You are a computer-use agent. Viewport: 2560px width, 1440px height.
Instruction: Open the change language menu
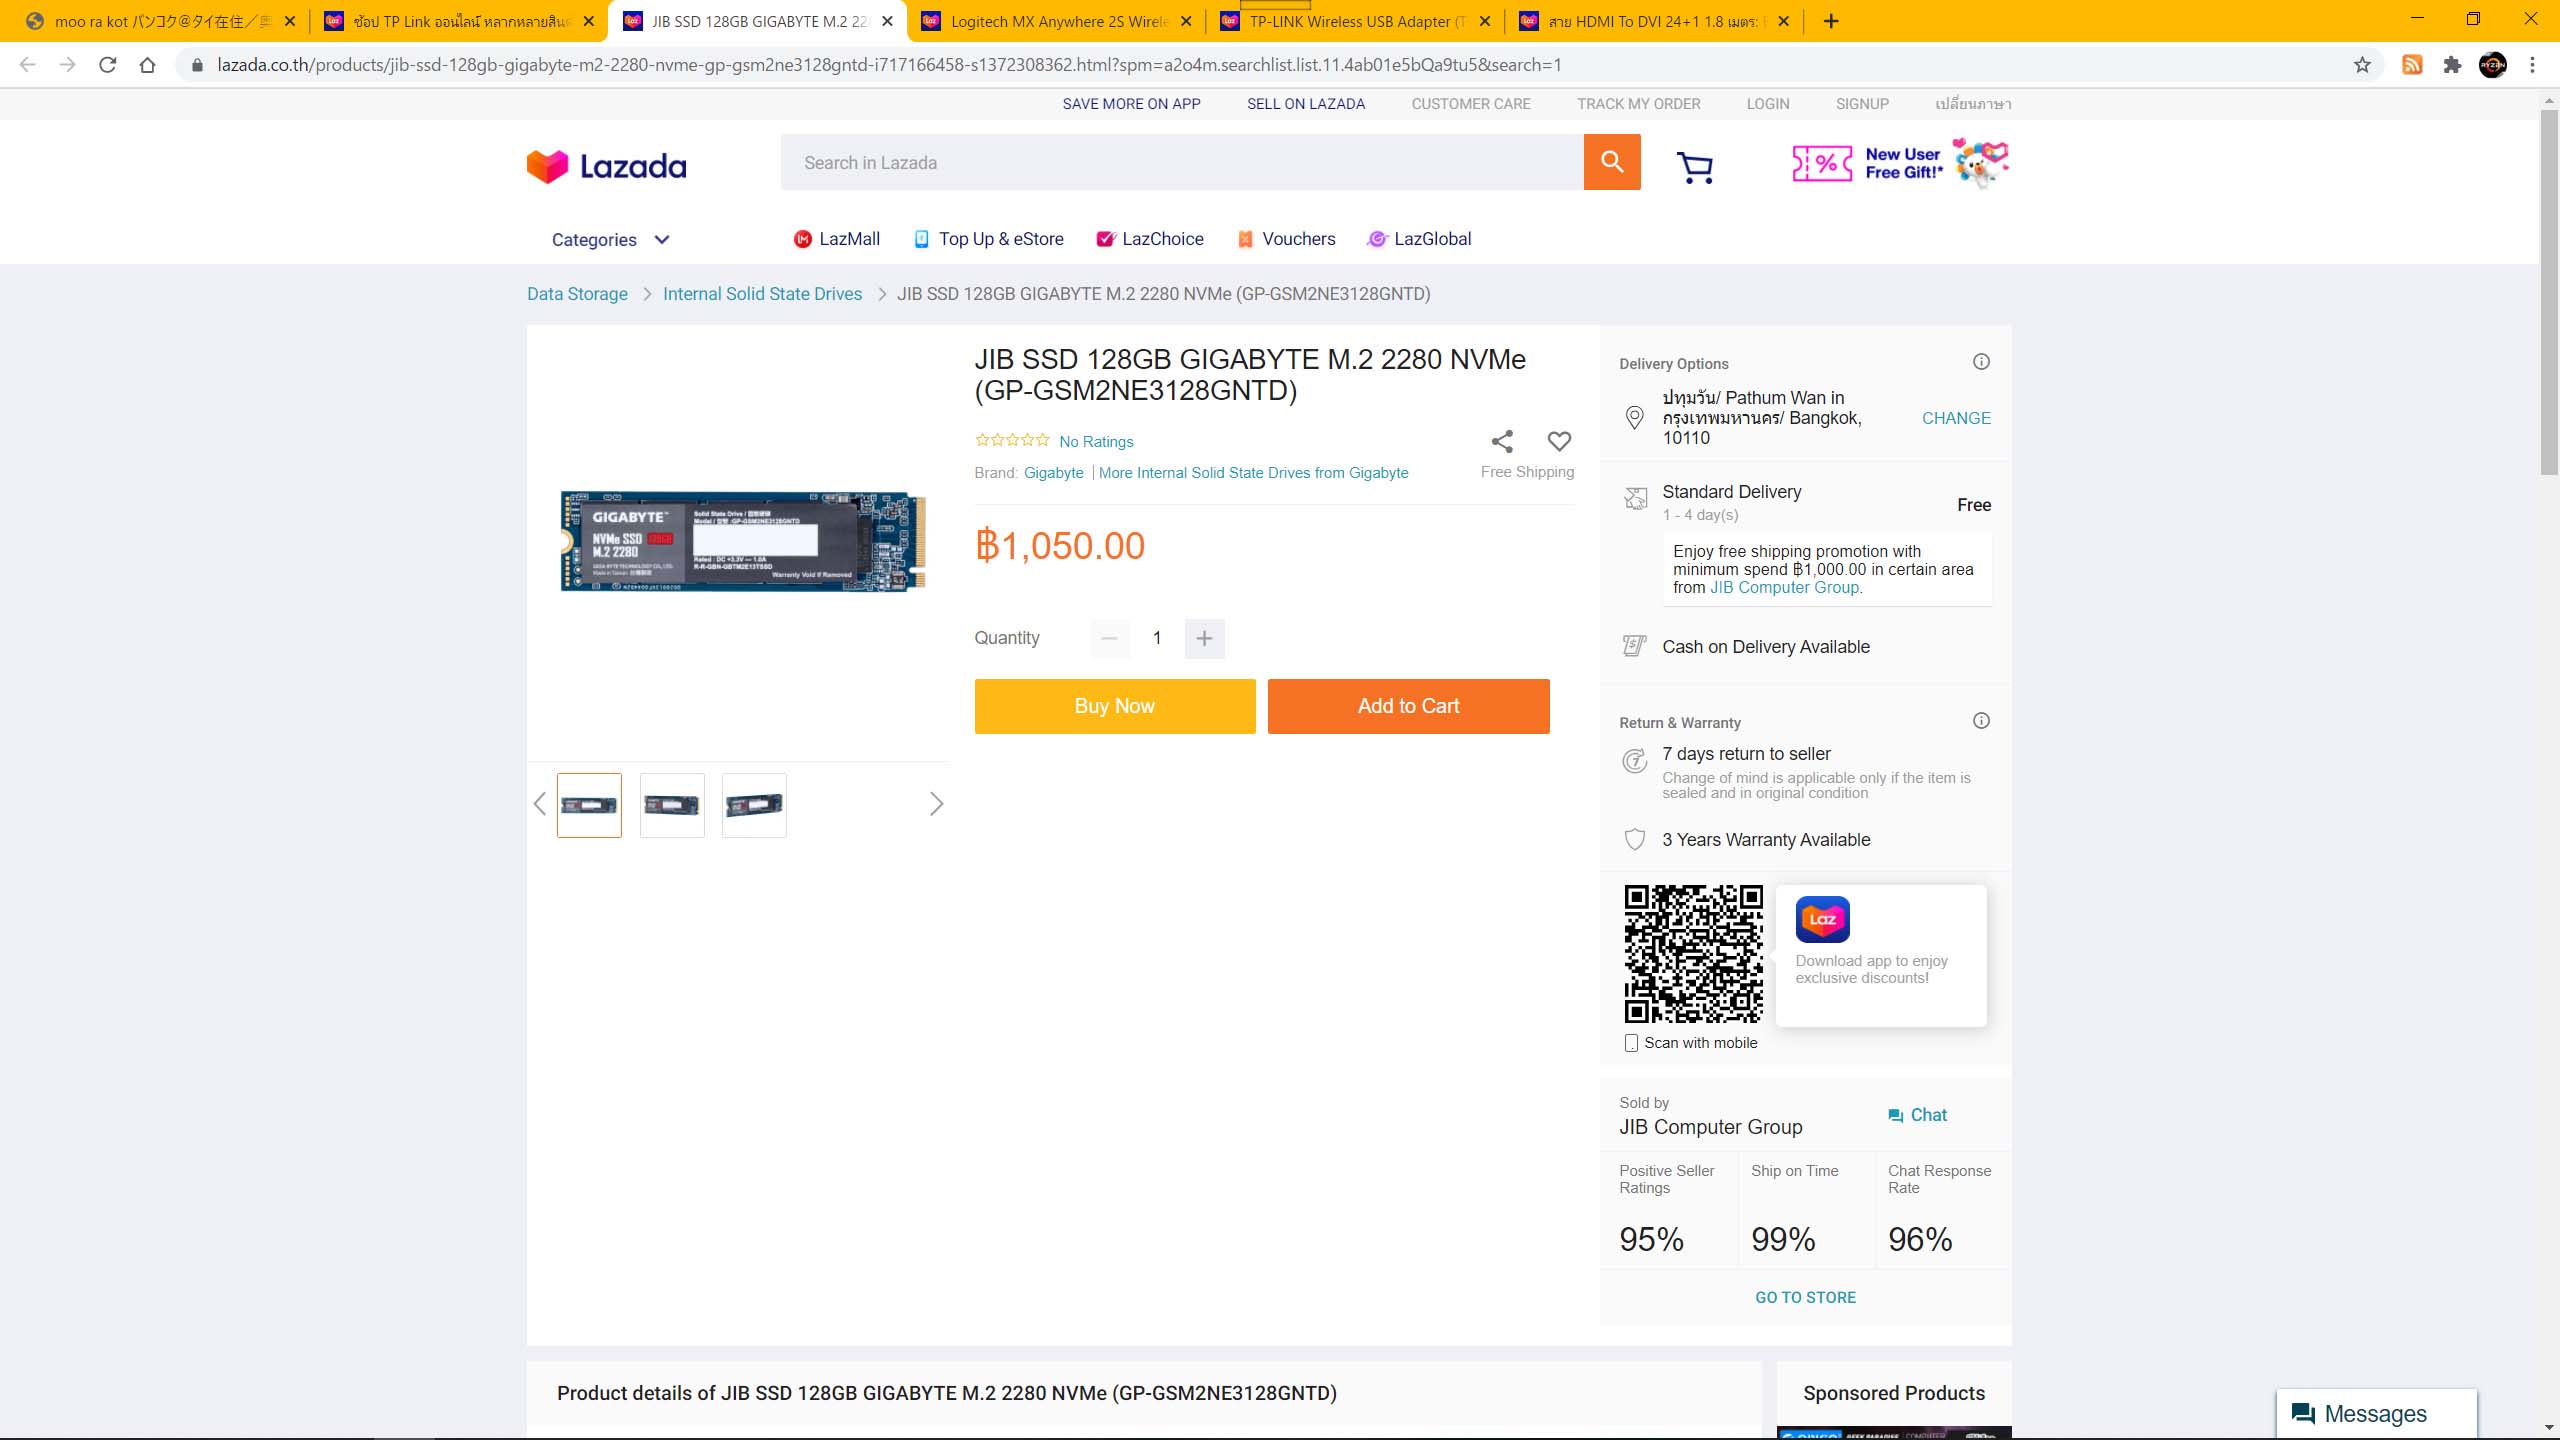[1973, 104]
